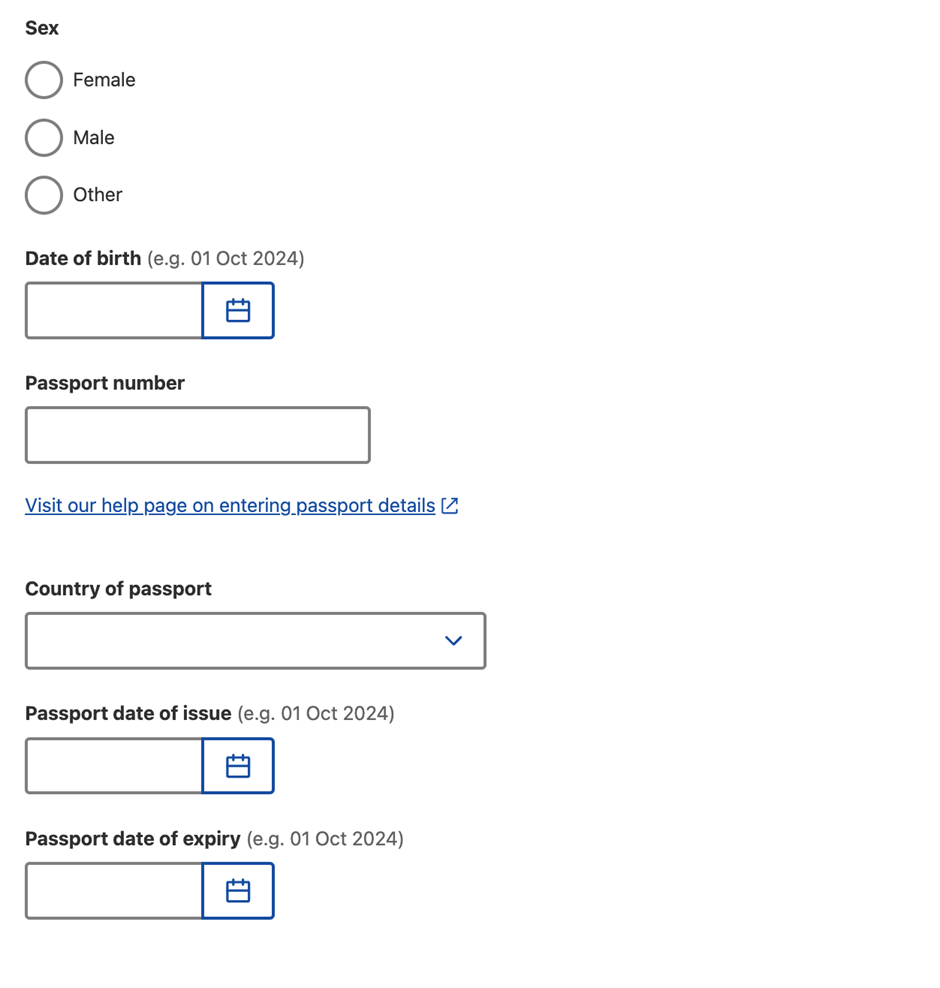Click the "Female" label text
The width and height of the screenshot is (940, 988).
tap(104, 80)
